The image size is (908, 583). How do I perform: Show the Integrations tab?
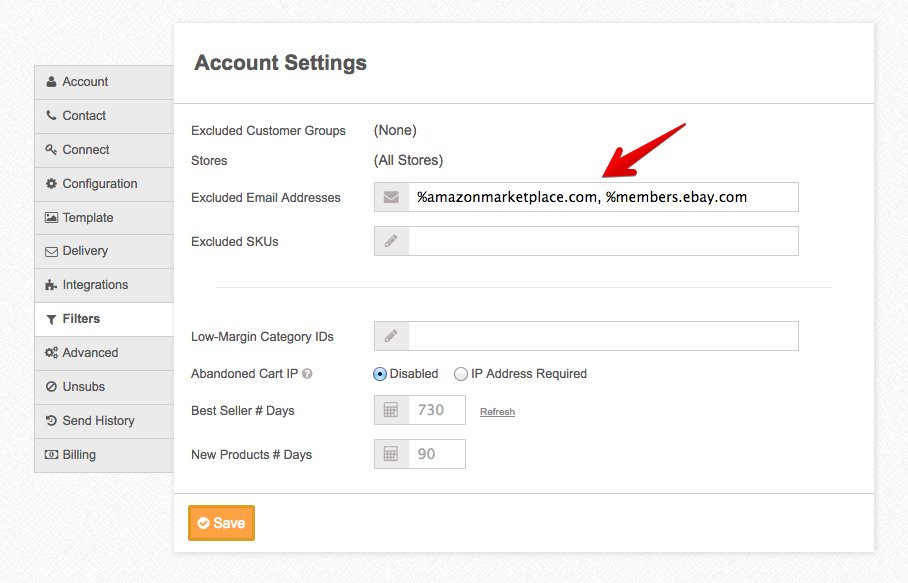[95, 285]
